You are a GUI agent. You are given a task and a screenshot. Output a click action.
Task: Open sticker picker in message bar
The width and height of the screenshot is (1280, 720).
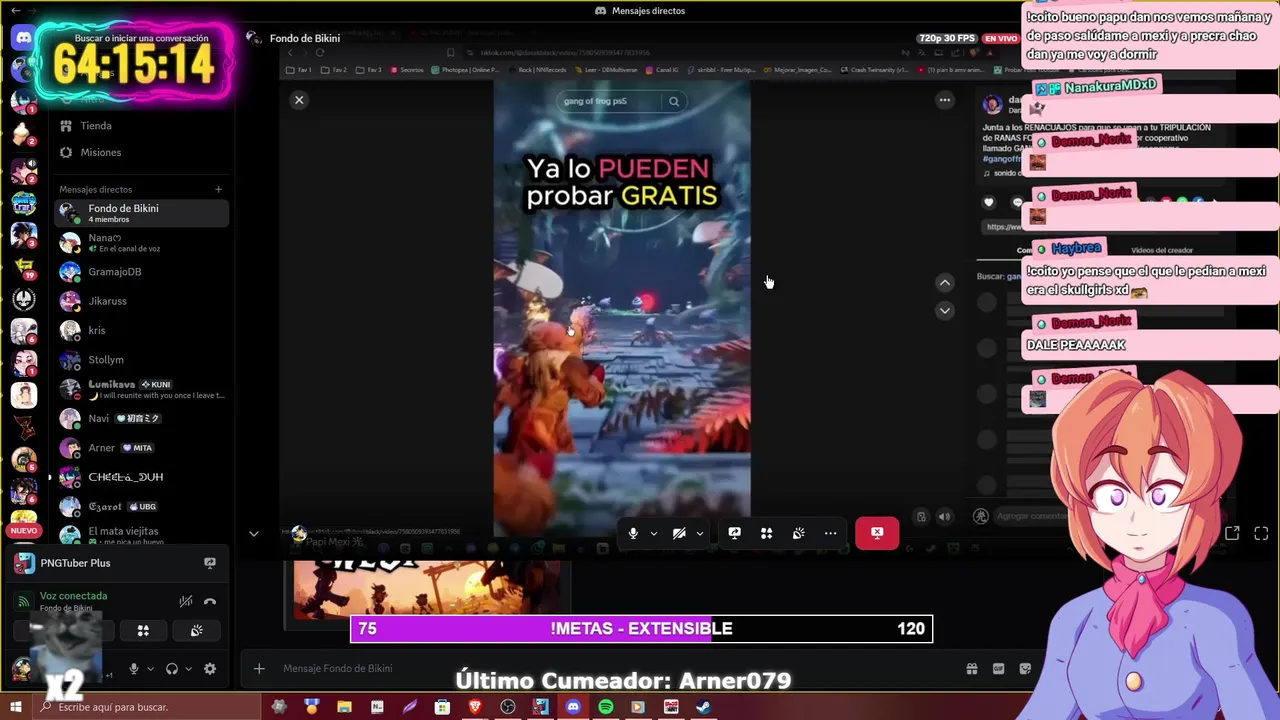[x=1025, y=669]
